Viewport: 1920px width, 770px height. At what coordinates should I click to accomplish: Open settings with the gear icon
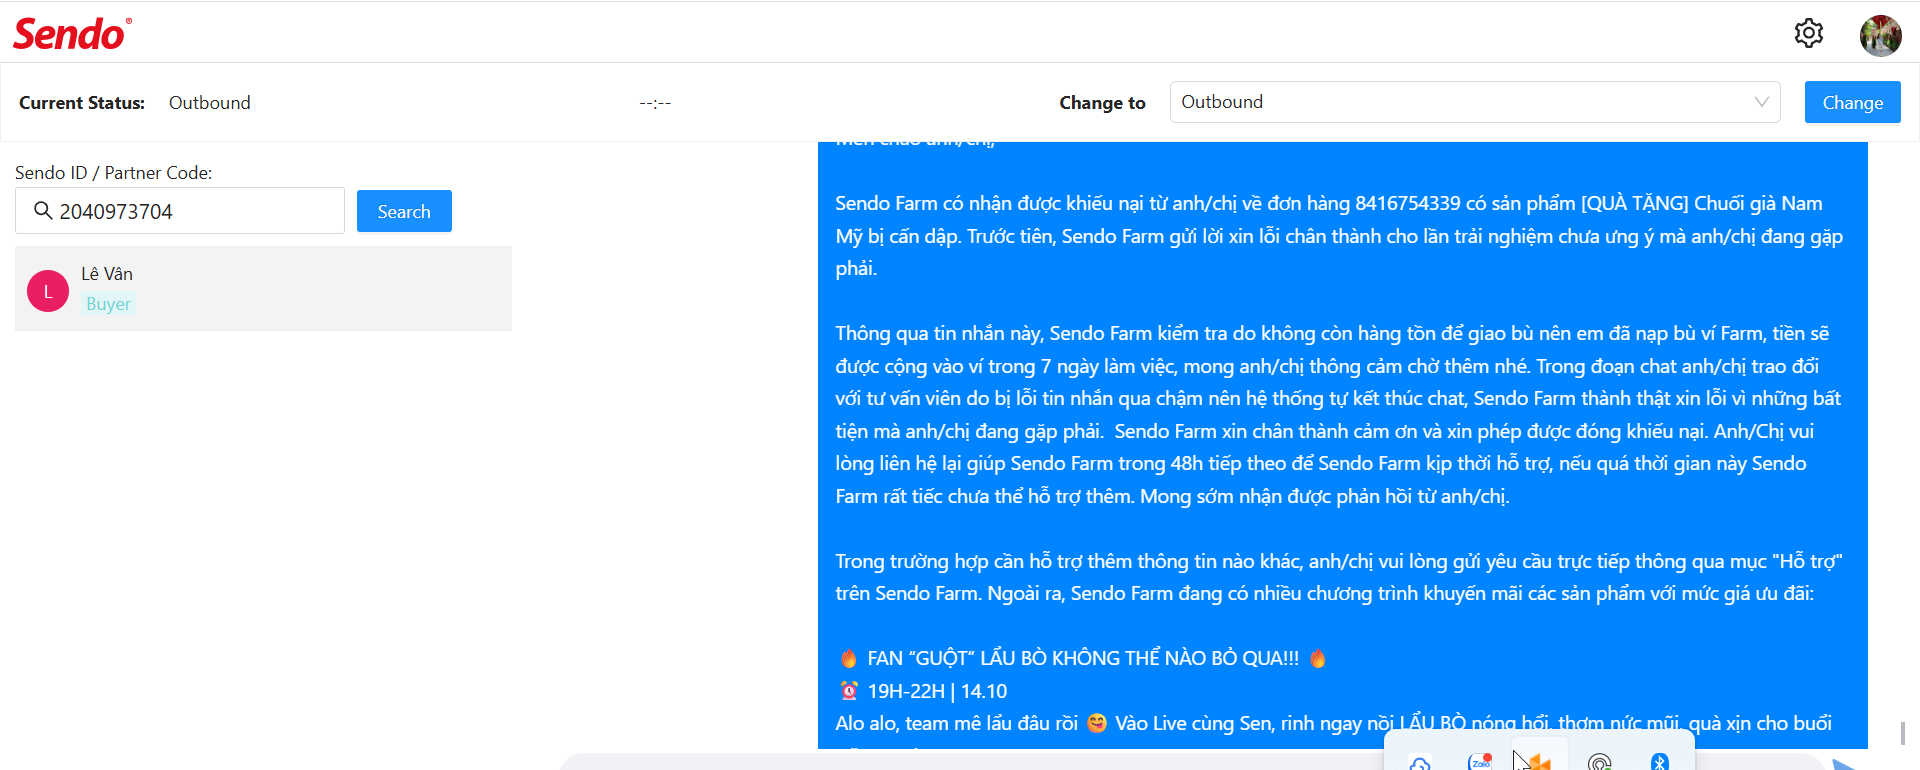1808,33
